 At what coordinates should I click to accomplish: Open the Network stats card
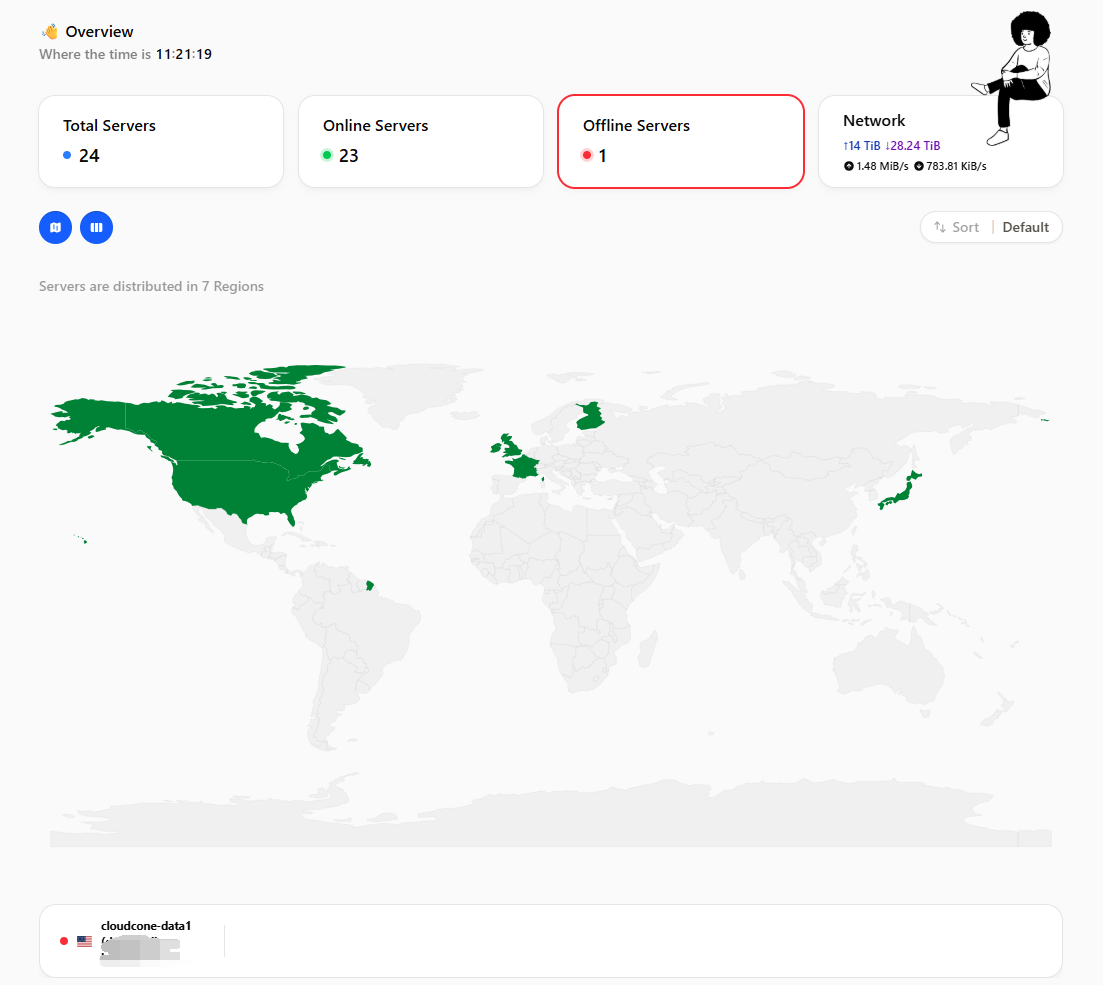click(941, 141)
